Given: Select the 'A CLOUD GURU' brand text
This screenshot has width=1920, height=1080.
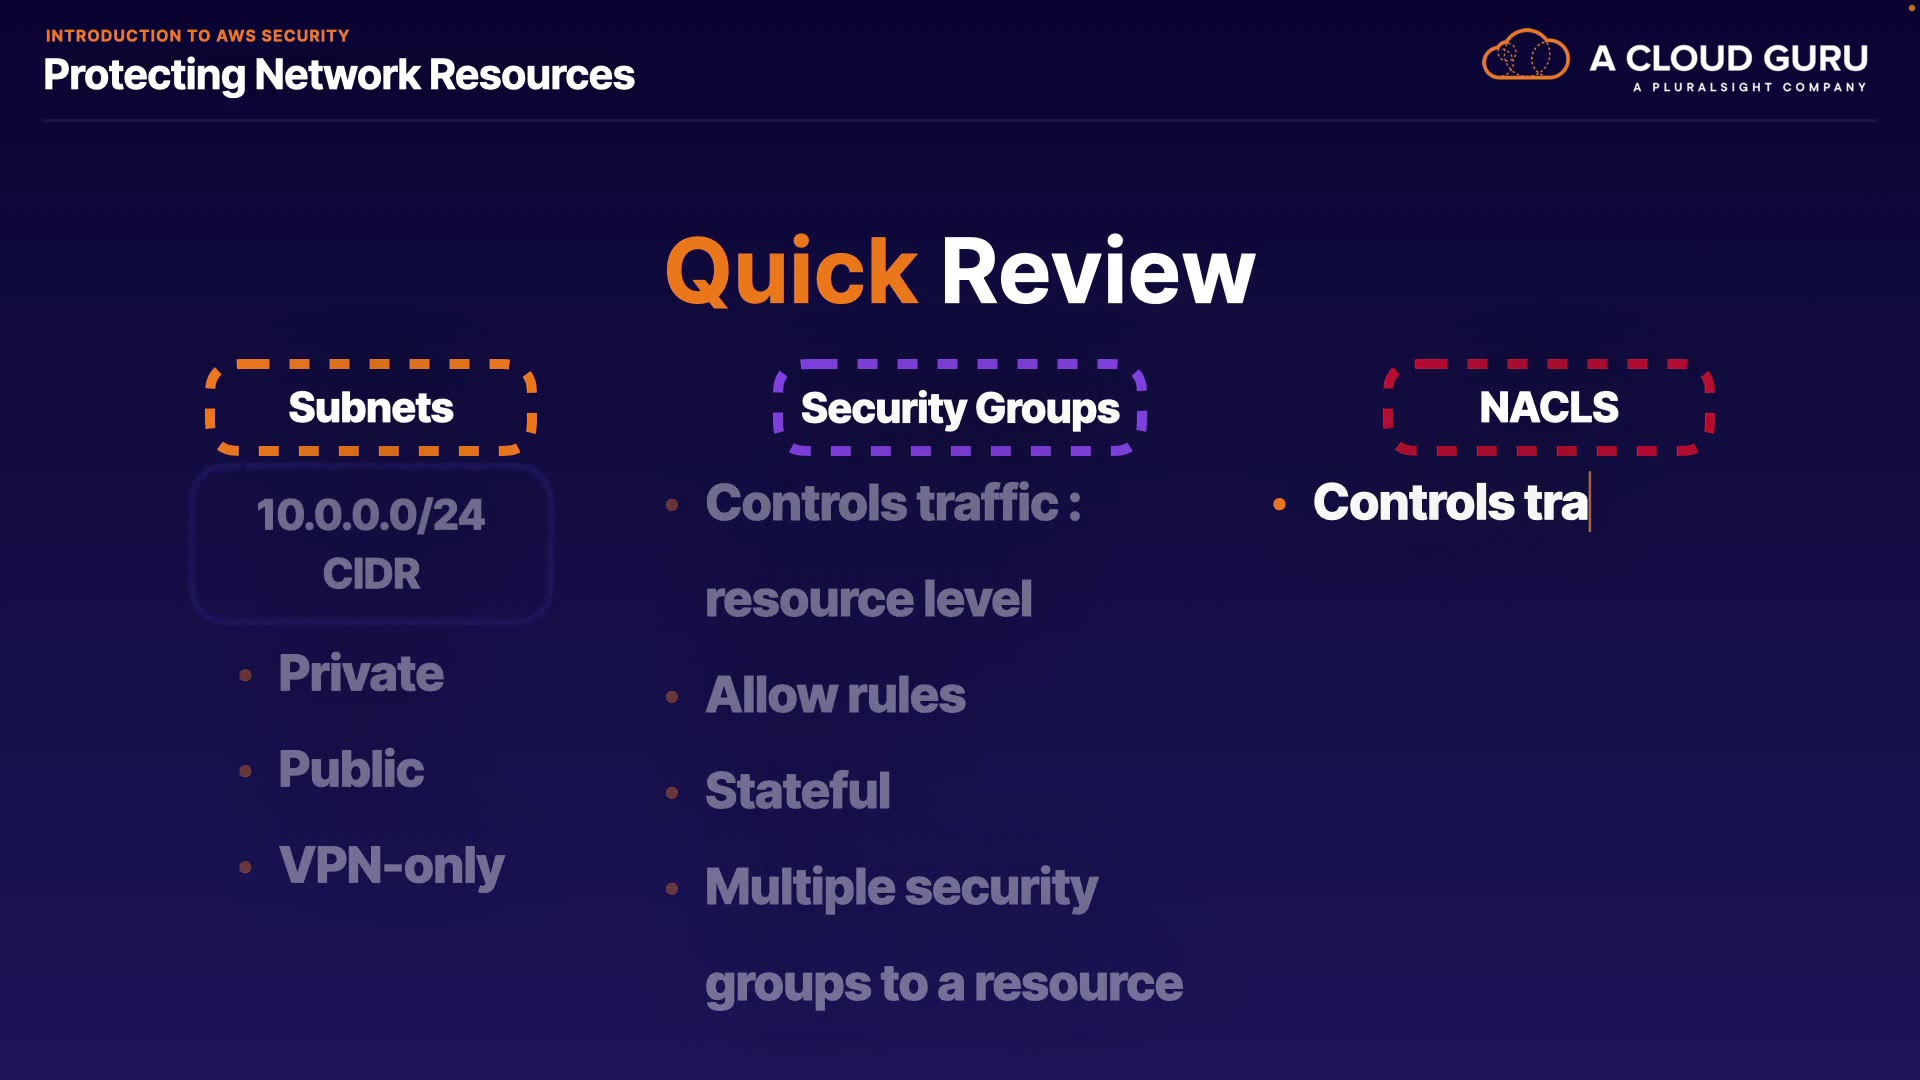Looking at the screenshot, I should point(1728,58).
